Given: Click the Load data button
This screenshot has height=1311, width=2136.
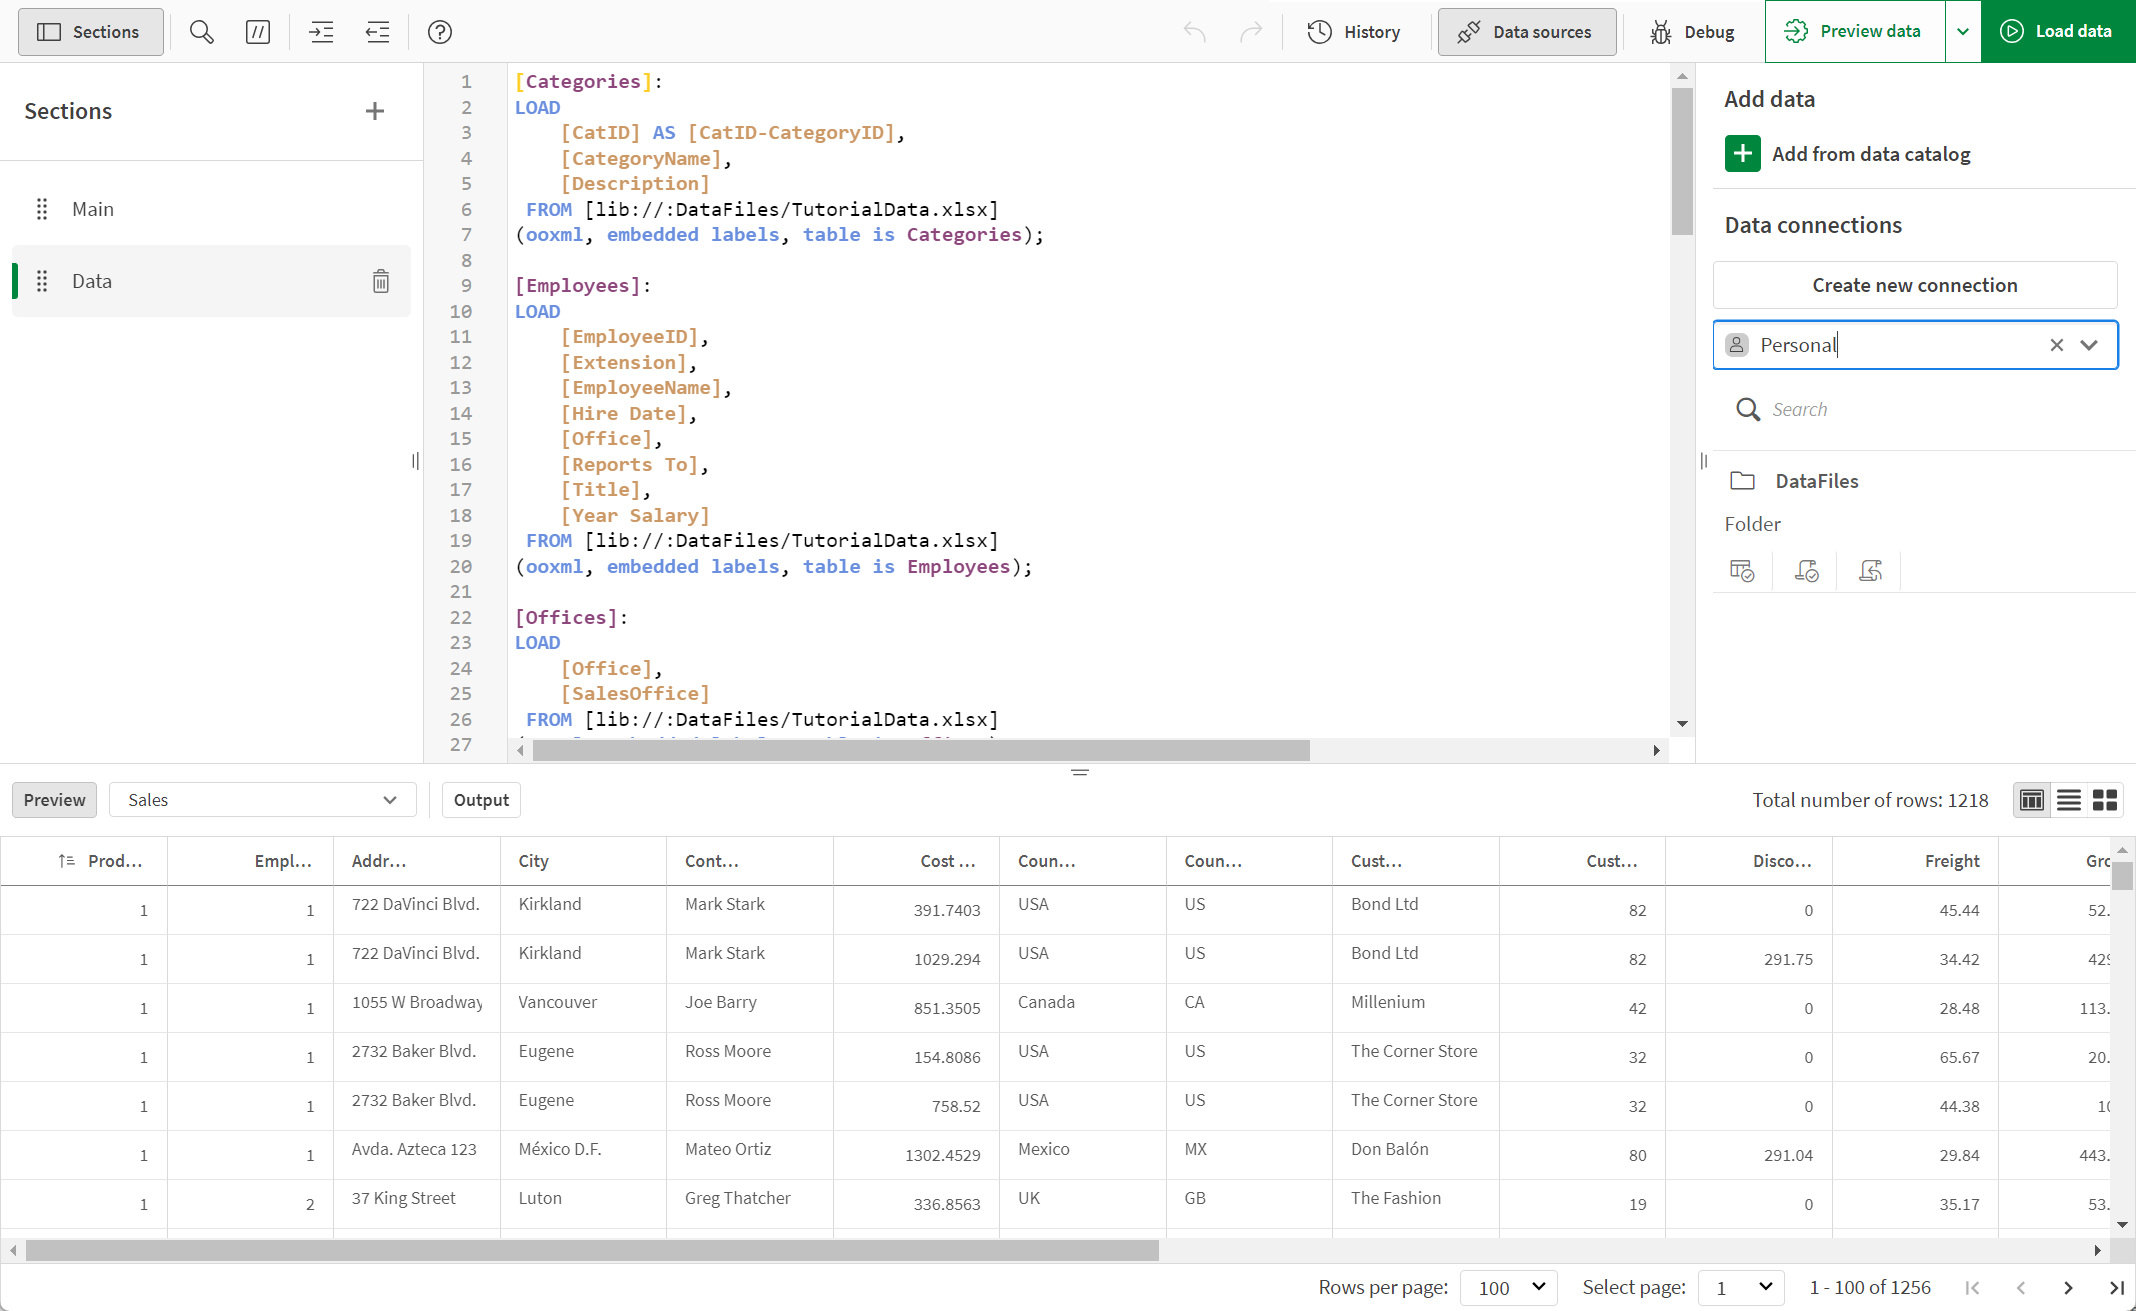Looking at the screenshot, I should (2060, 31).
